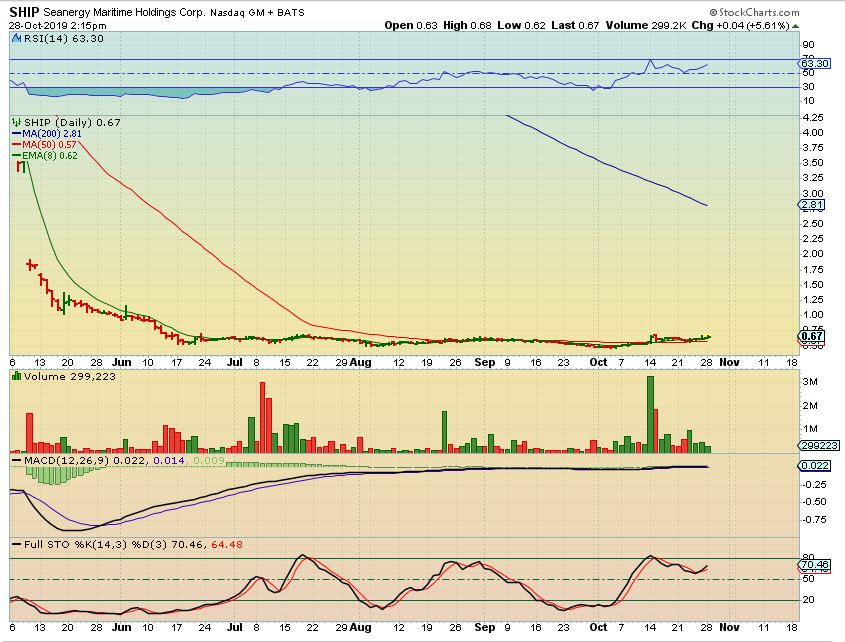845x642 pixels.
Task: Click the Jul label on the price date axis
Action: [234, 362]
